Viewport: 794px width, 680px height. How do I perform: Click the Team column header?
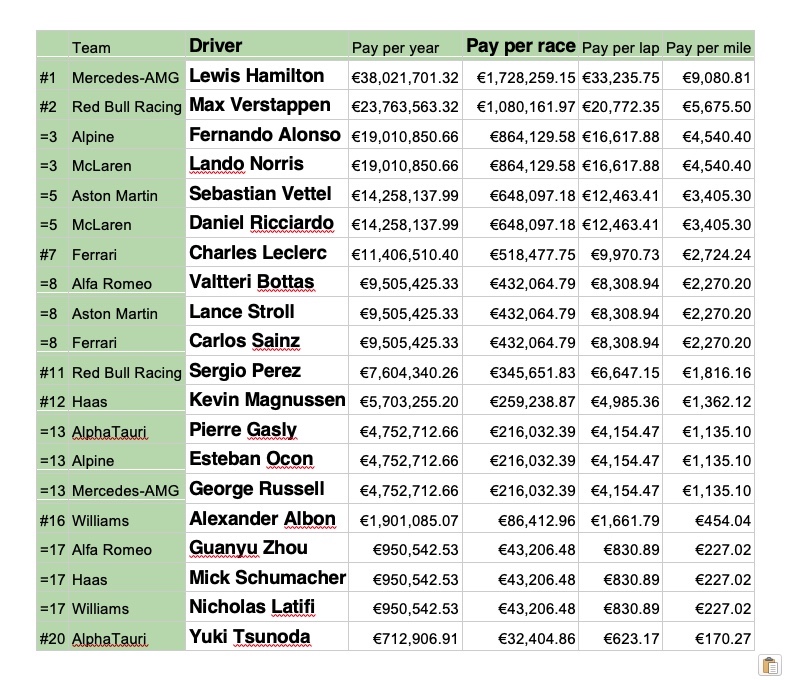click(x=127, y=47)
